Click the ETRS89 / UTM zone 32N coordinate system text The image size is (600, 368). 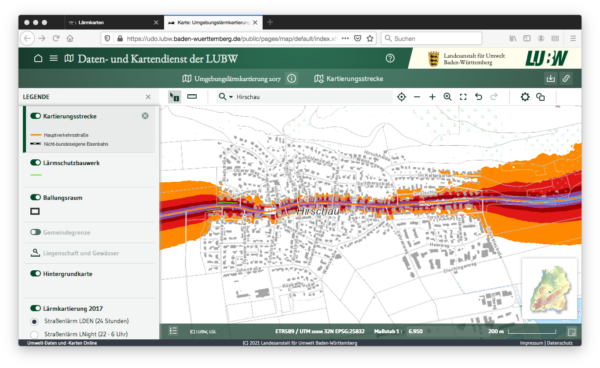[x=320, y=331]
